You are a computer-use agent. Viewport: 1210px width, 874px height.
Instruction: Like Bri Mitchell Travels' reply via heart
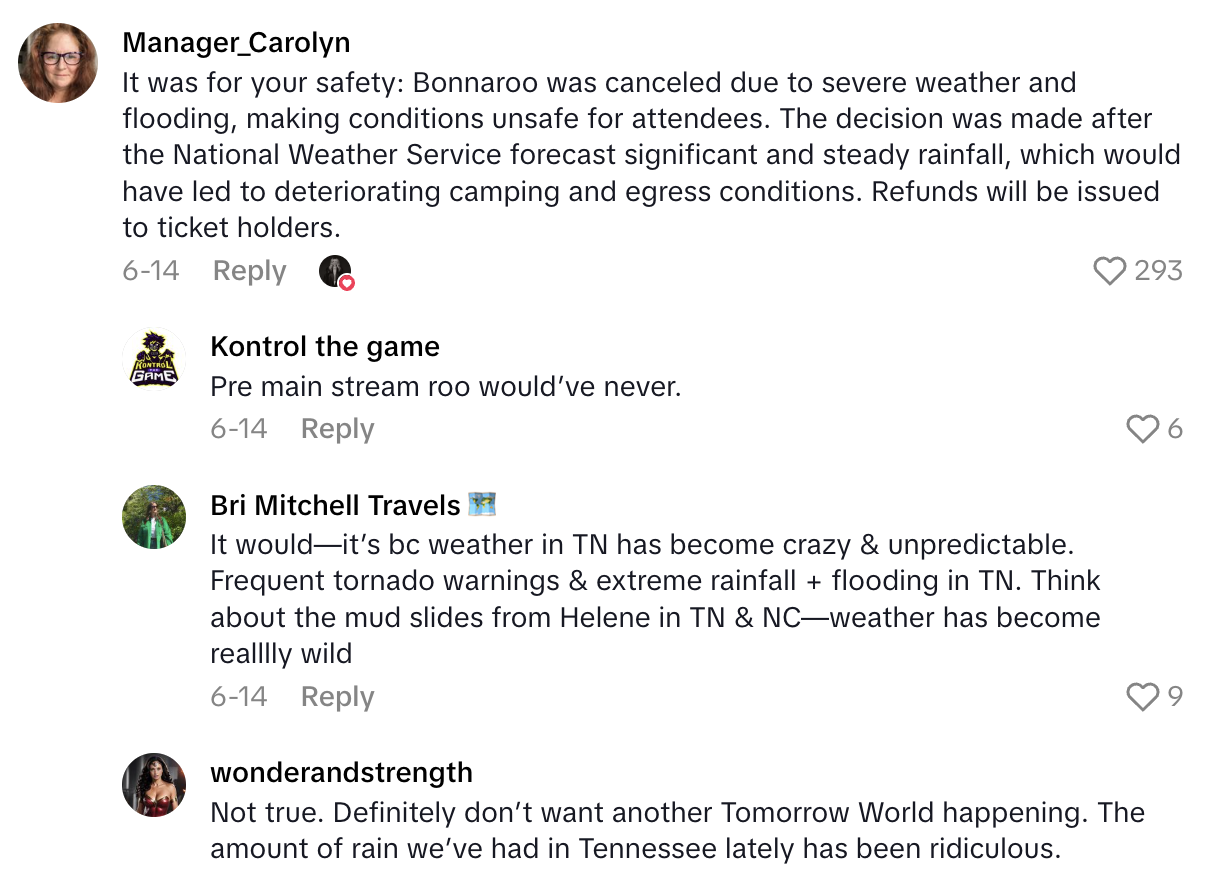coord(1142,697)
